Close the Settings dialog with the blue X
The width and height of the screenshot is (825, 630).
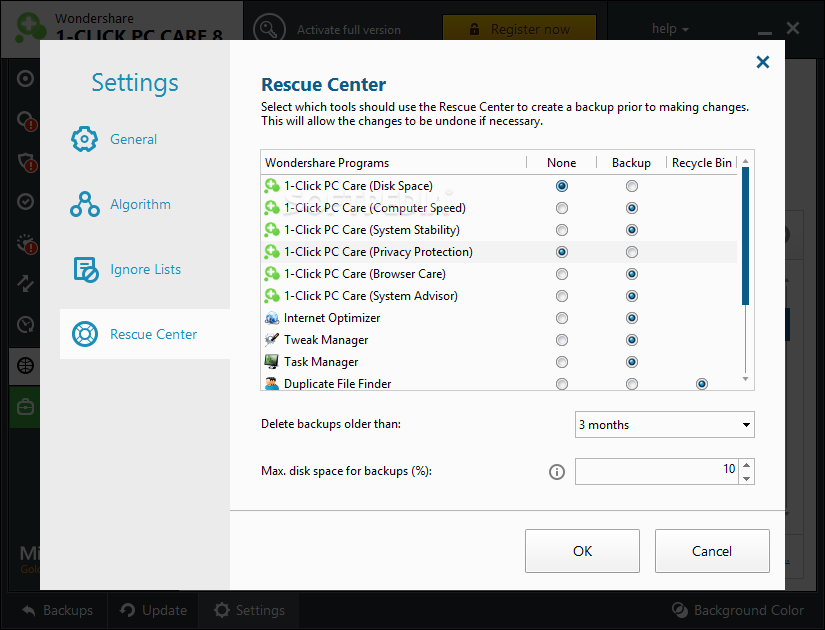pyautogui.click(x=762, y=62)
